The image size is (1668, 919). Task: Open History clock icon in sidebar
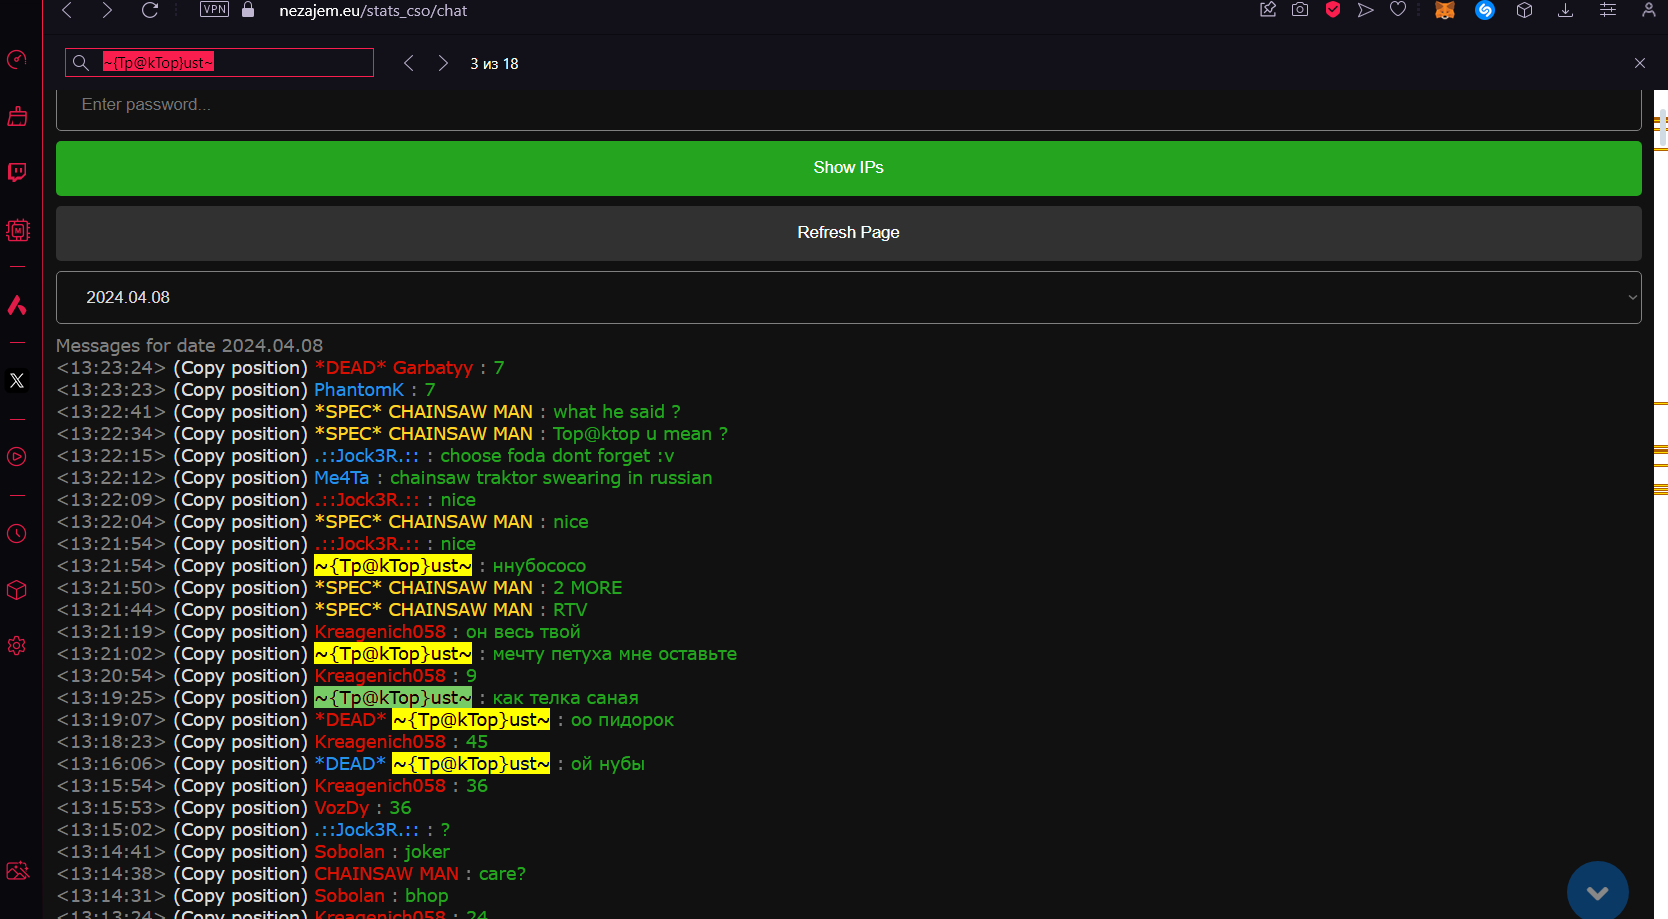point(17,534)
